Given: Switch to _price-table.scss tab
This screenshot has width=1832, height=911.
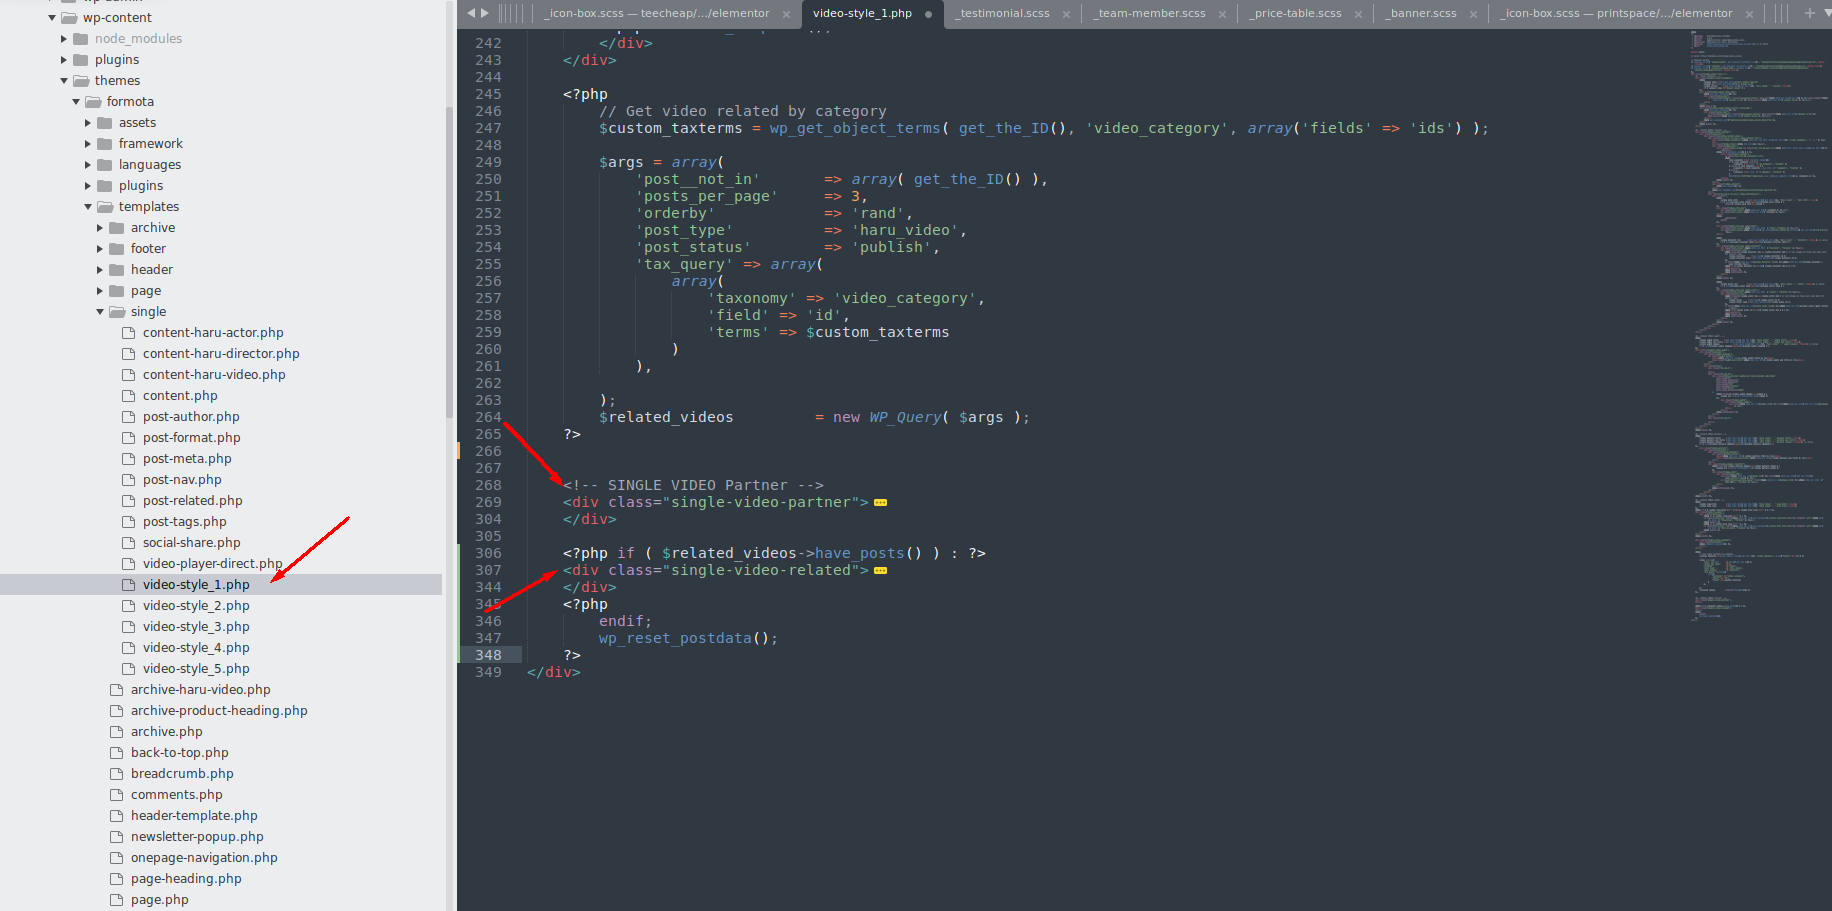Looking at the screenshot, I should [x=1295, y=13].
